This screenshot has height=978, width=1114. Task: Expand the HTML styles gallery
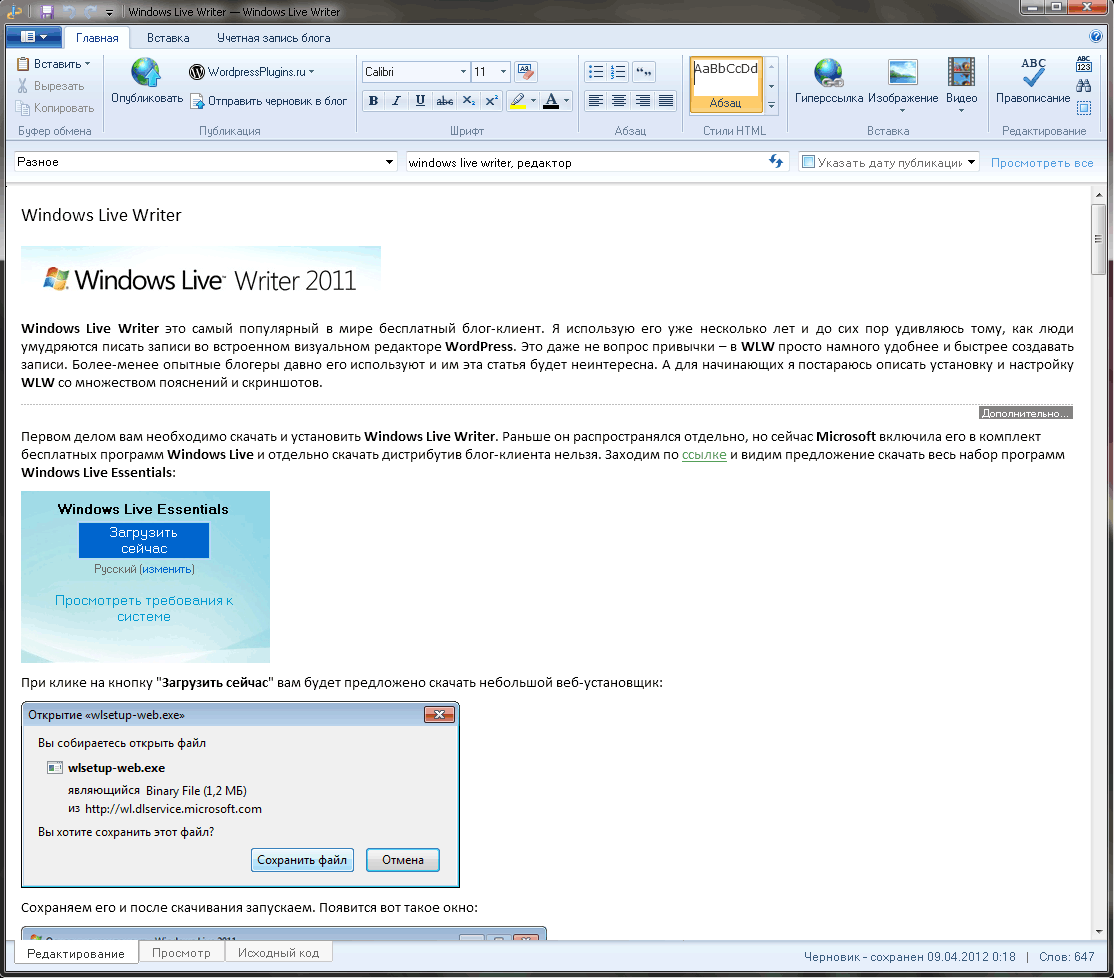[x=772, y=105]
